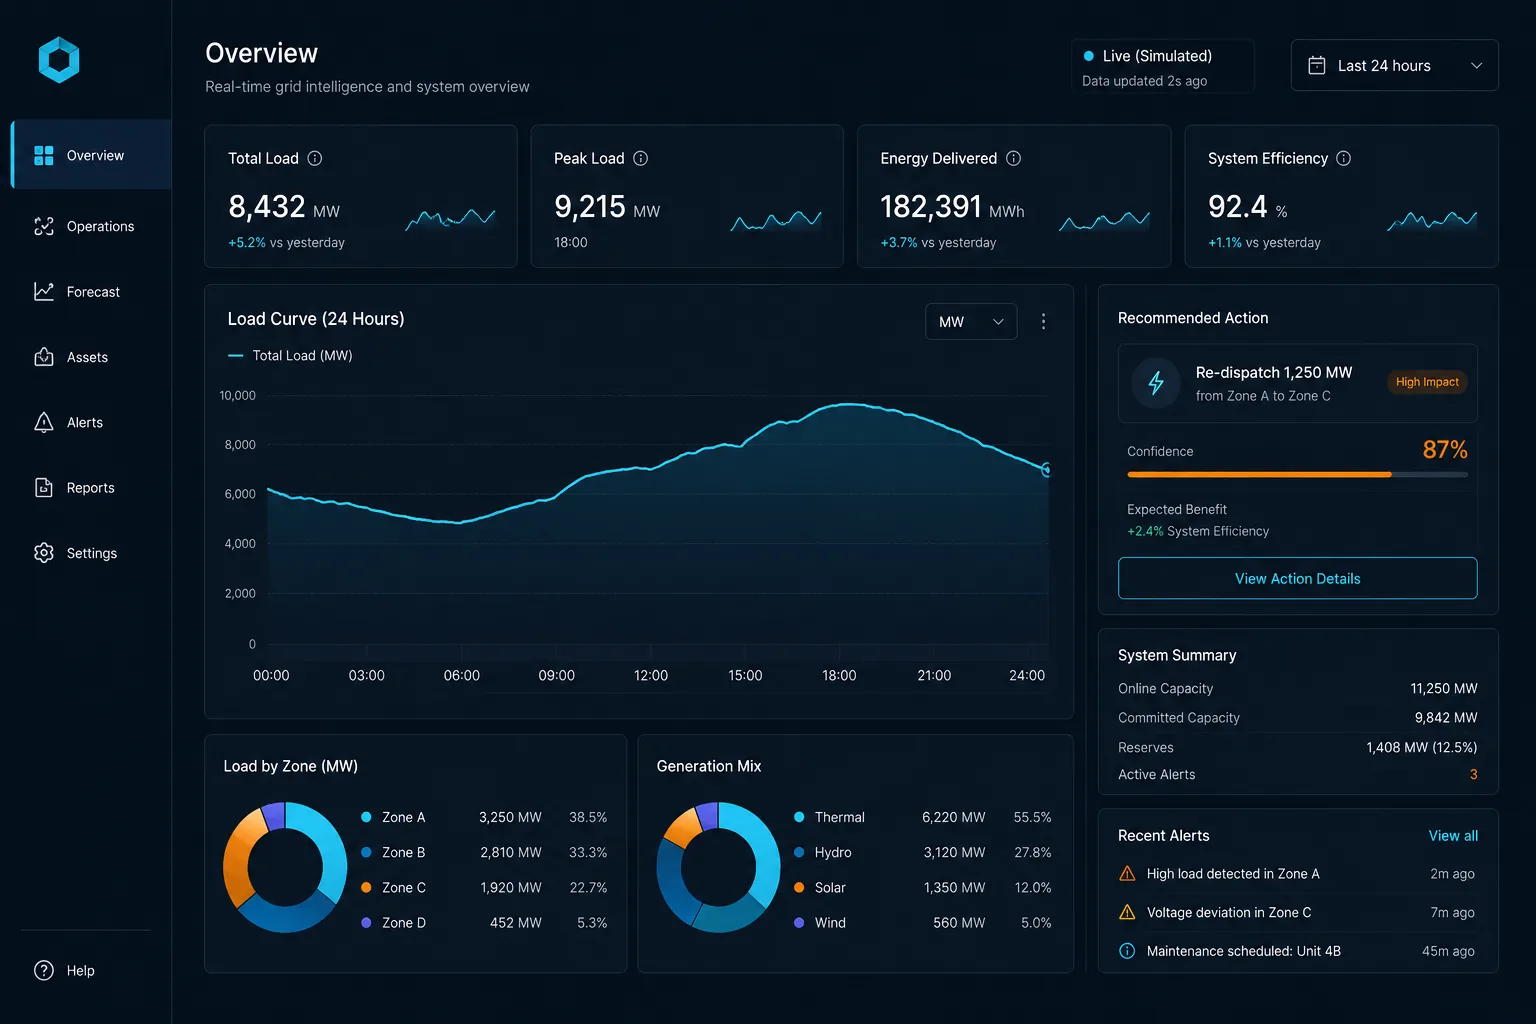Click the Generation Mix donut chart
Screen dimensions: 1536x1024
pos(718,867)
